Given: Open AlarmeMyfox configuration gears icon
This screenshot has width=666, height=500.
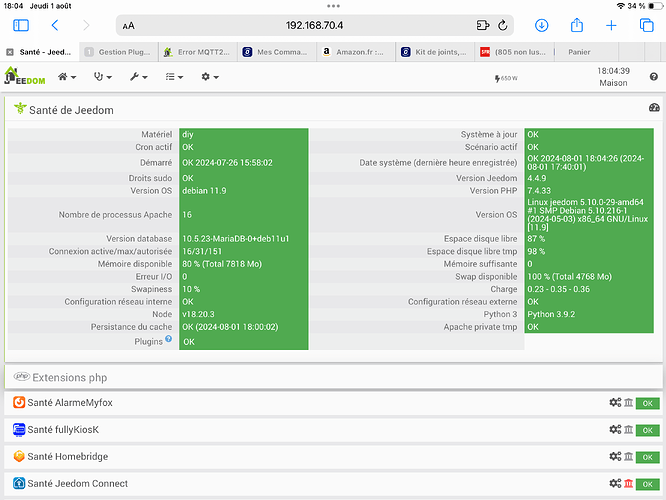Looking at the screenshot, I should coord(615,402).
